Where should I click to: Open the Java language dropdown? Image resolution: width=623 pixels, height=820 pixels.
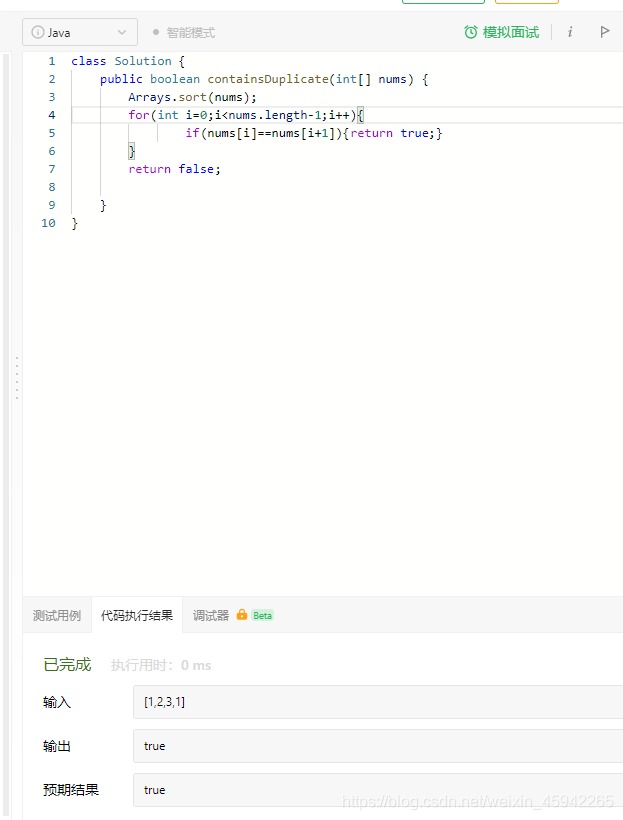pos(80,32)
